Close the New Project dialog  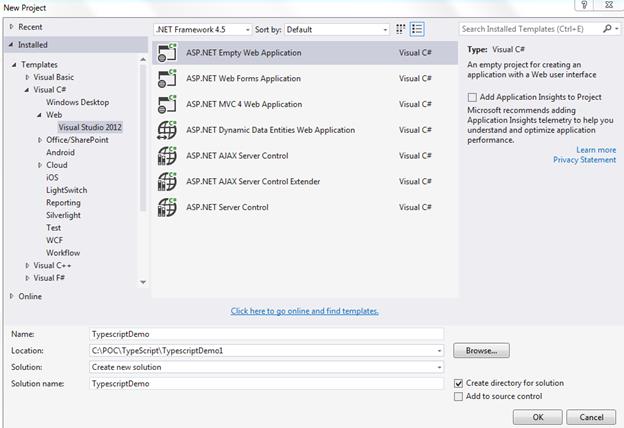[x=609, y=4]
